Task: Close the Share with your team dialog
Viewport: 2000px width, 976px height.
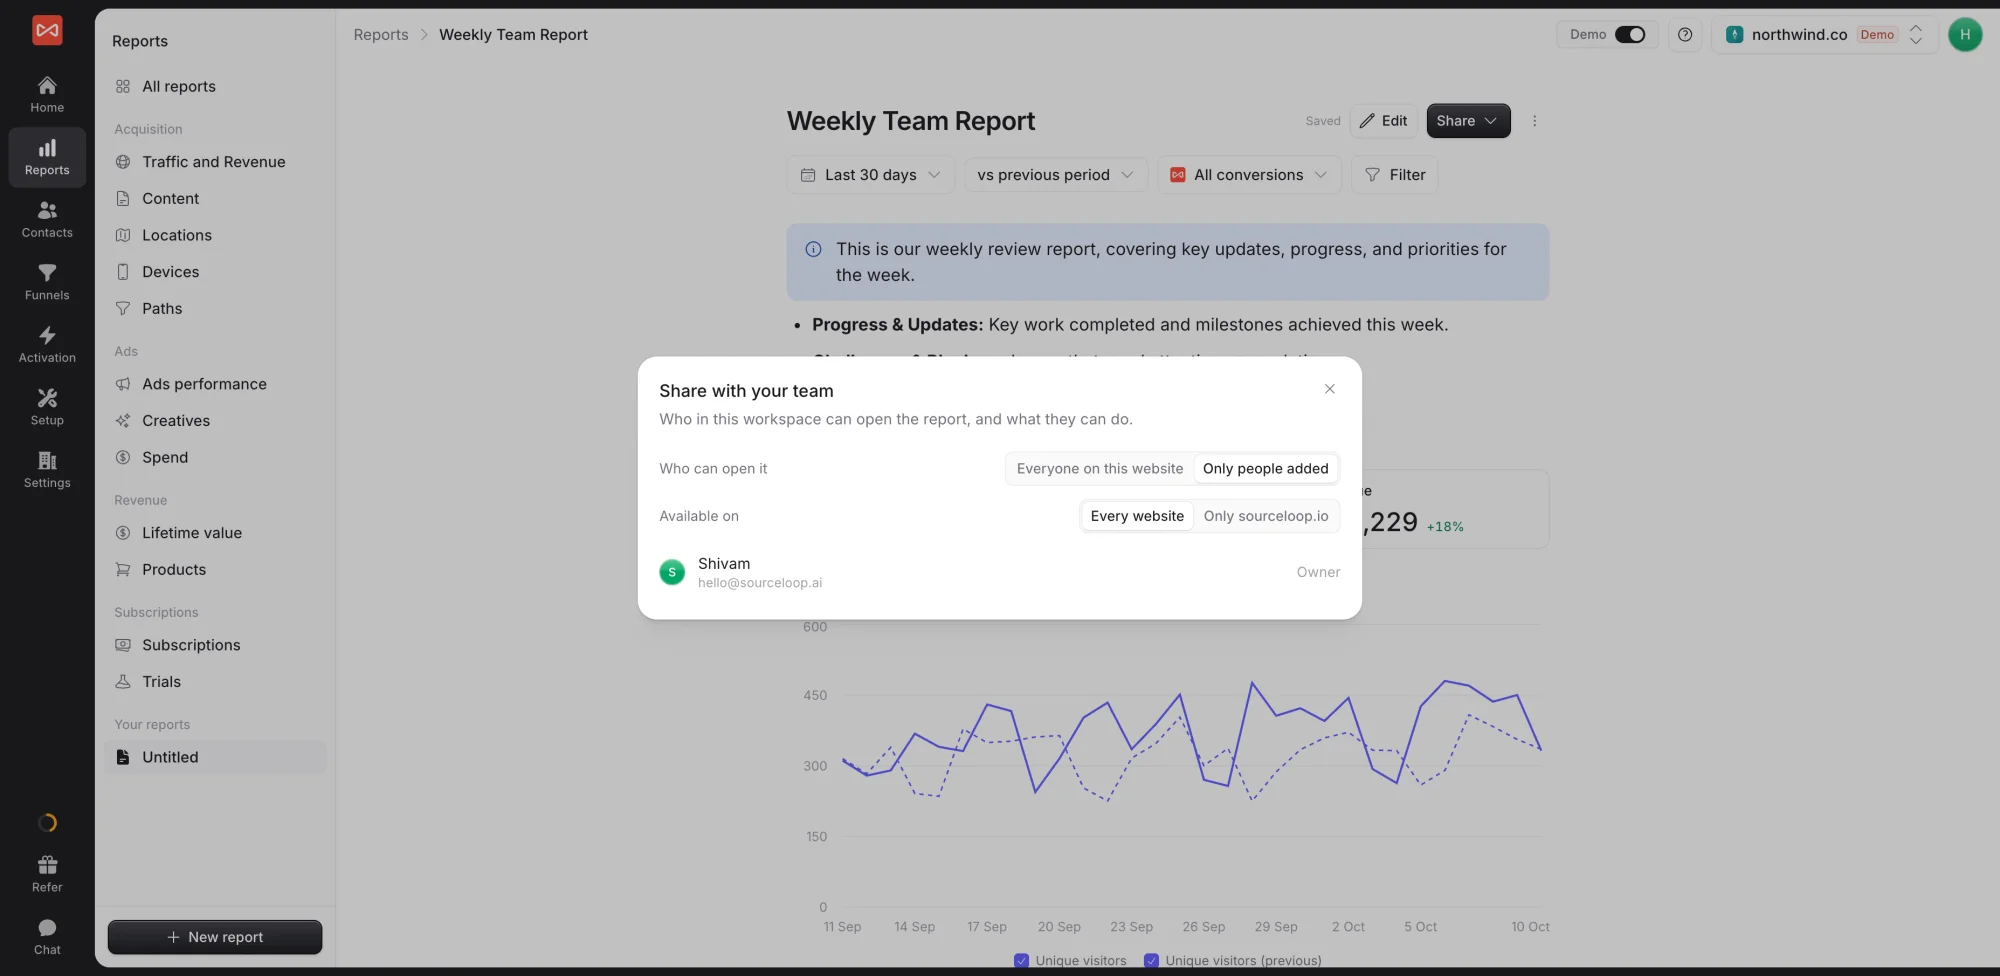Action: click(x=1330, y=389)
